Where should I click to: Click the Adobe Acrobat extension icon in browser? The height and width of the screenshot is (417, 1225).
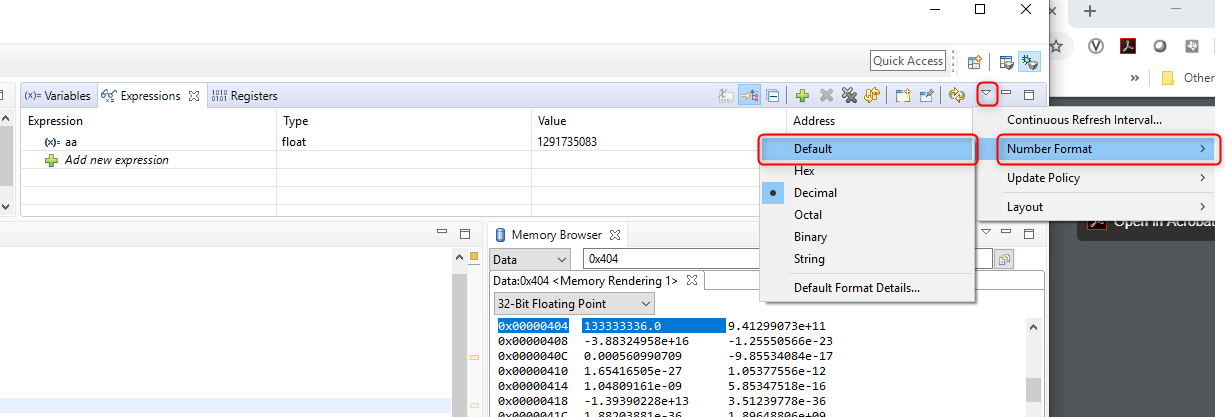pos(1127,45)
